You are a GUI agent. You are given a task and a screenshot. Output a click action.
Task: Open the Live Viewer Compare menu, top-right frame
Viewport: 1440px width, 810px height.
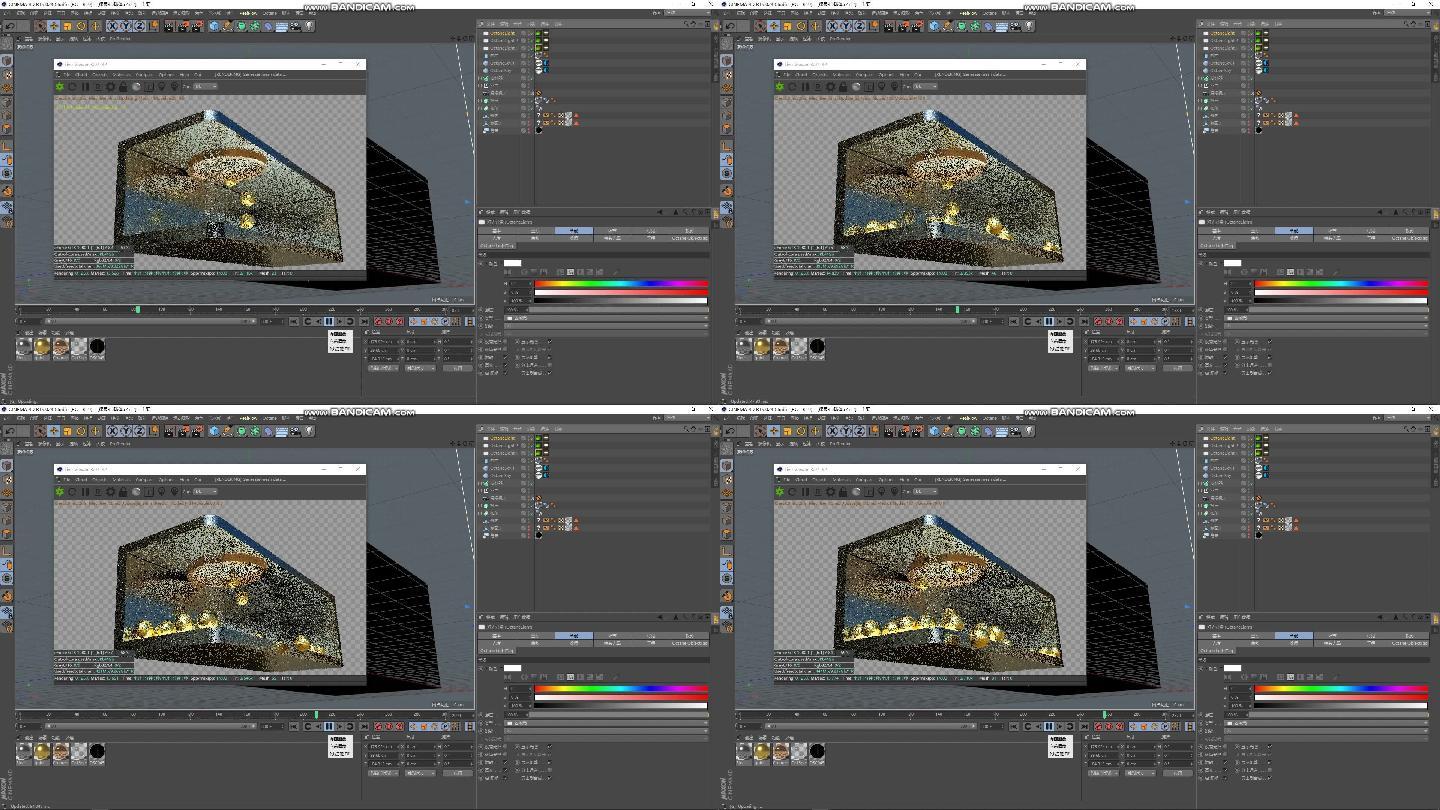pyautogui.click(x=865, y=74)
